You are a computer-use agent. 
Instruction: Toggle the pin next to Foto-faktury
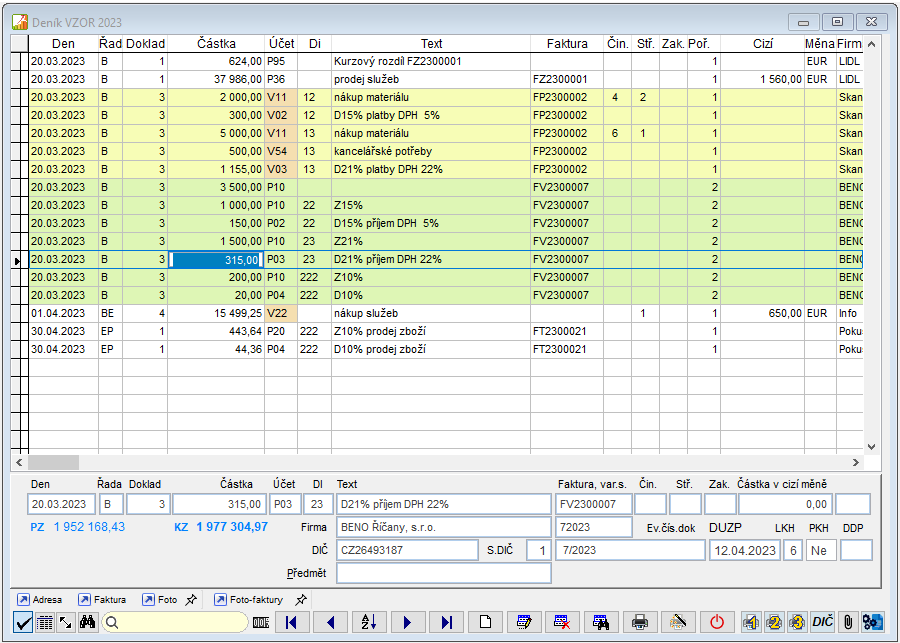click(301, 600)
